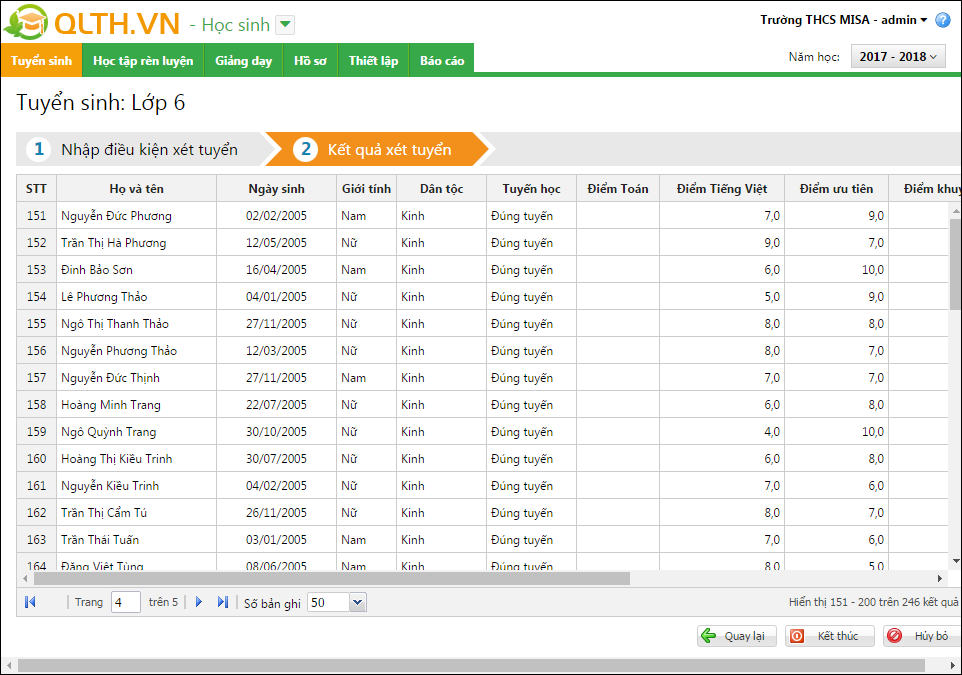Image resolution: width=962 pixels, height=675 pixels.
Task: Select row Nguyễn Phương Thảo
Action: (x=483, y=350)
